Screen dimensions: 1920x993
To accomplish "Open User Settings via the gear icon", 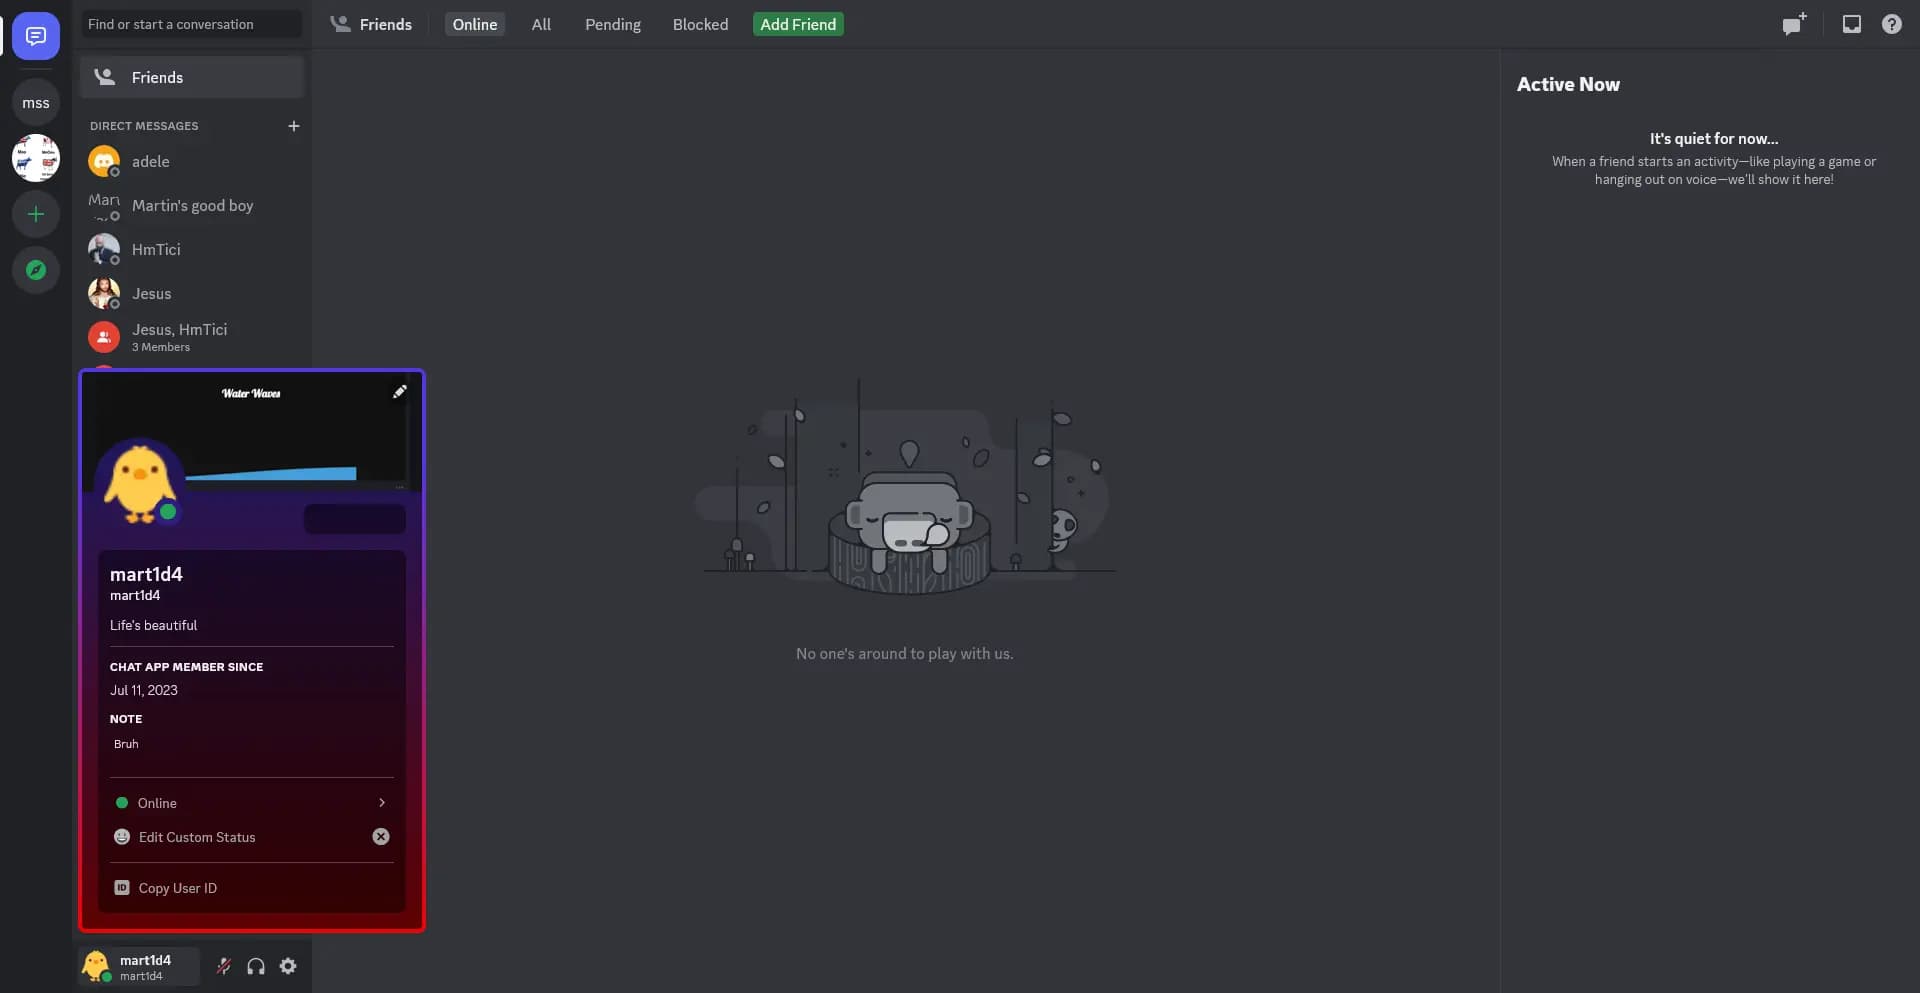I will pyautogui.click(x=288, y=966).
